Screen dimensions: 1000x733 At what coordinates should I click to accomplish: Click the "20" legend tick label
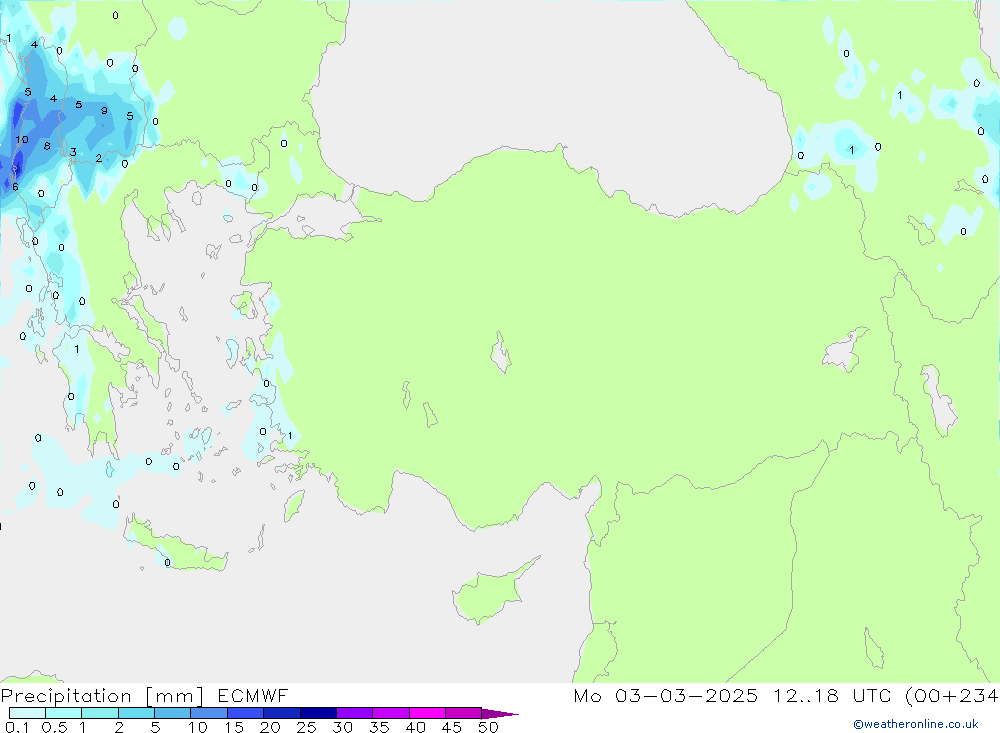pyautogui.click(x=270, y=727)
